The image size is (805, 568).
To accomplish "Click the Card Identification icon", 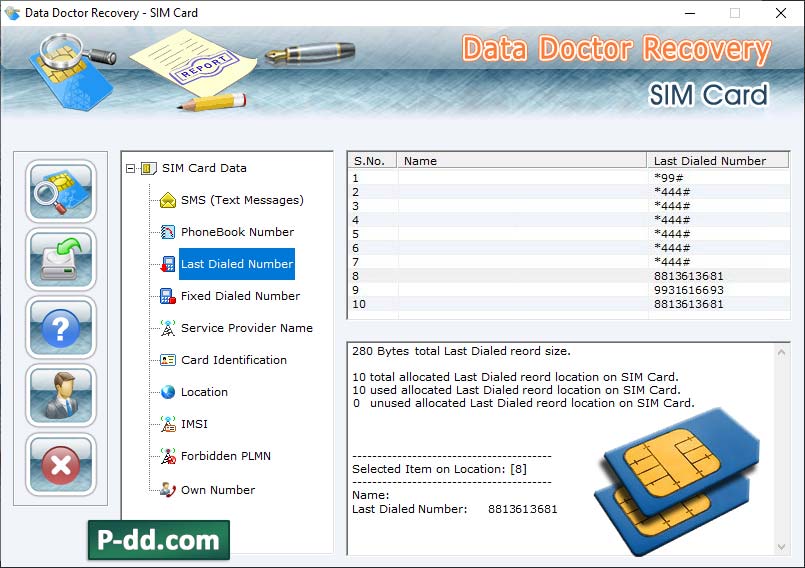I will click(168, 360).
